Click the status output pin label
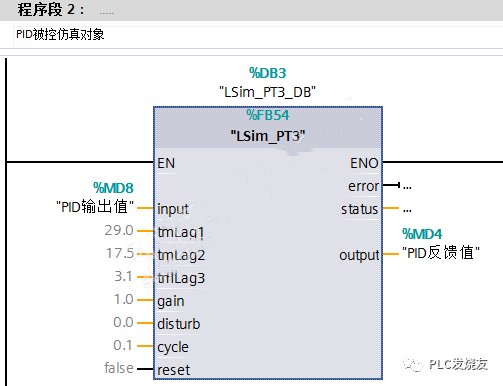This screenshot has height=386, width=503. [x=359, y=209]
